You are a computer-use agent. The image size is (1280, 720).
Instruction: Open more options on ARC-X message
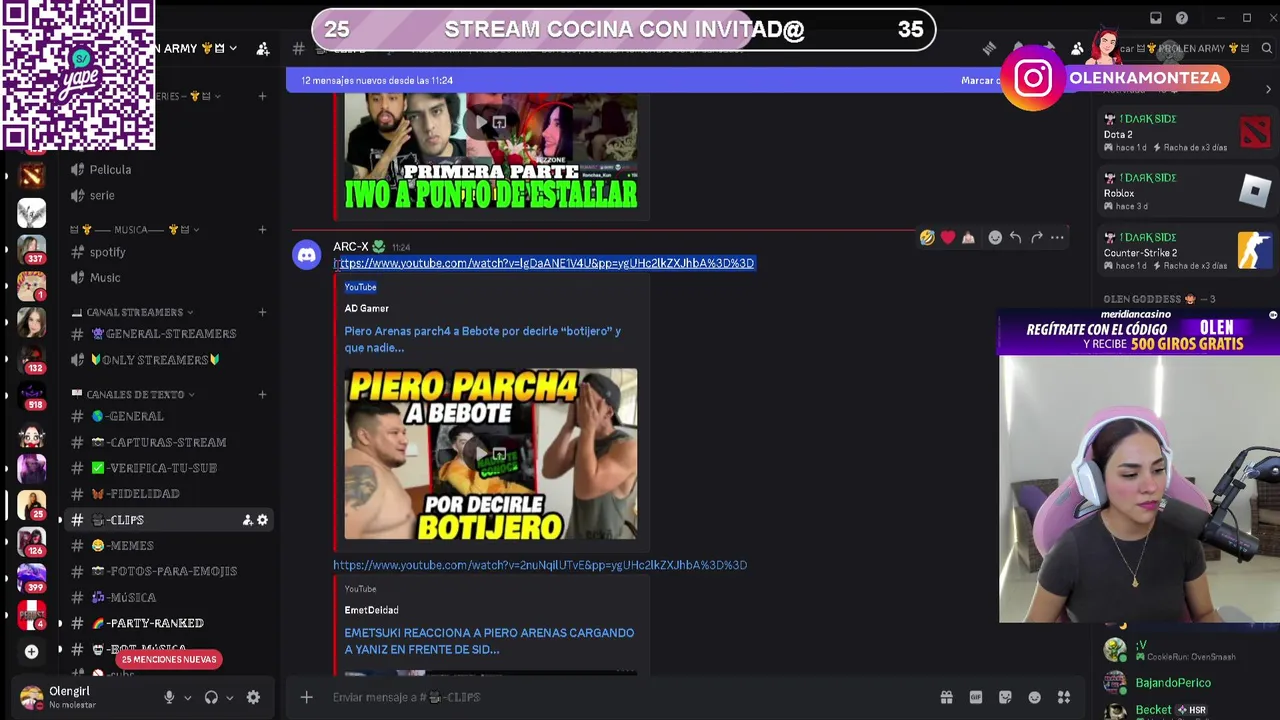[x=1057, y=238]
